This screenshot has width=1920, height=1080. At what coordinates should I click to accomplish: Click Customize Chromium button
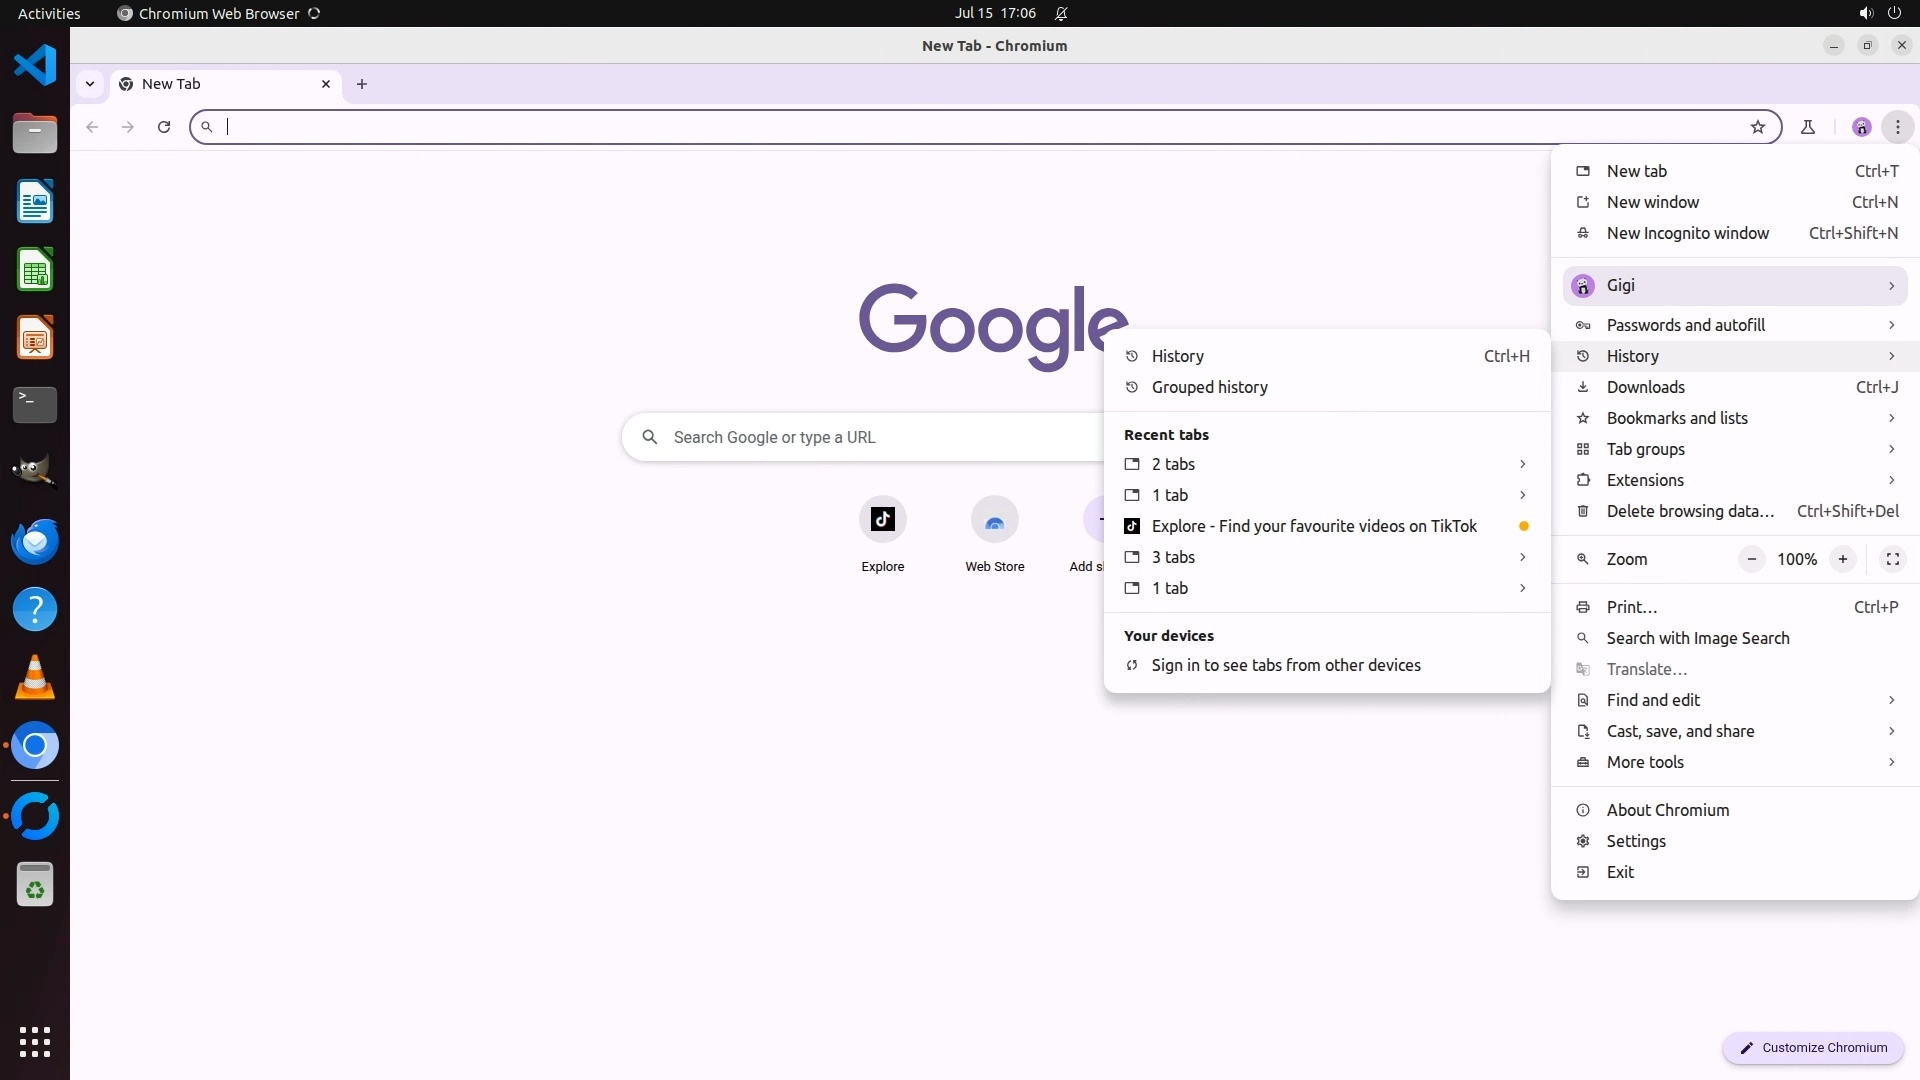1812,1047
